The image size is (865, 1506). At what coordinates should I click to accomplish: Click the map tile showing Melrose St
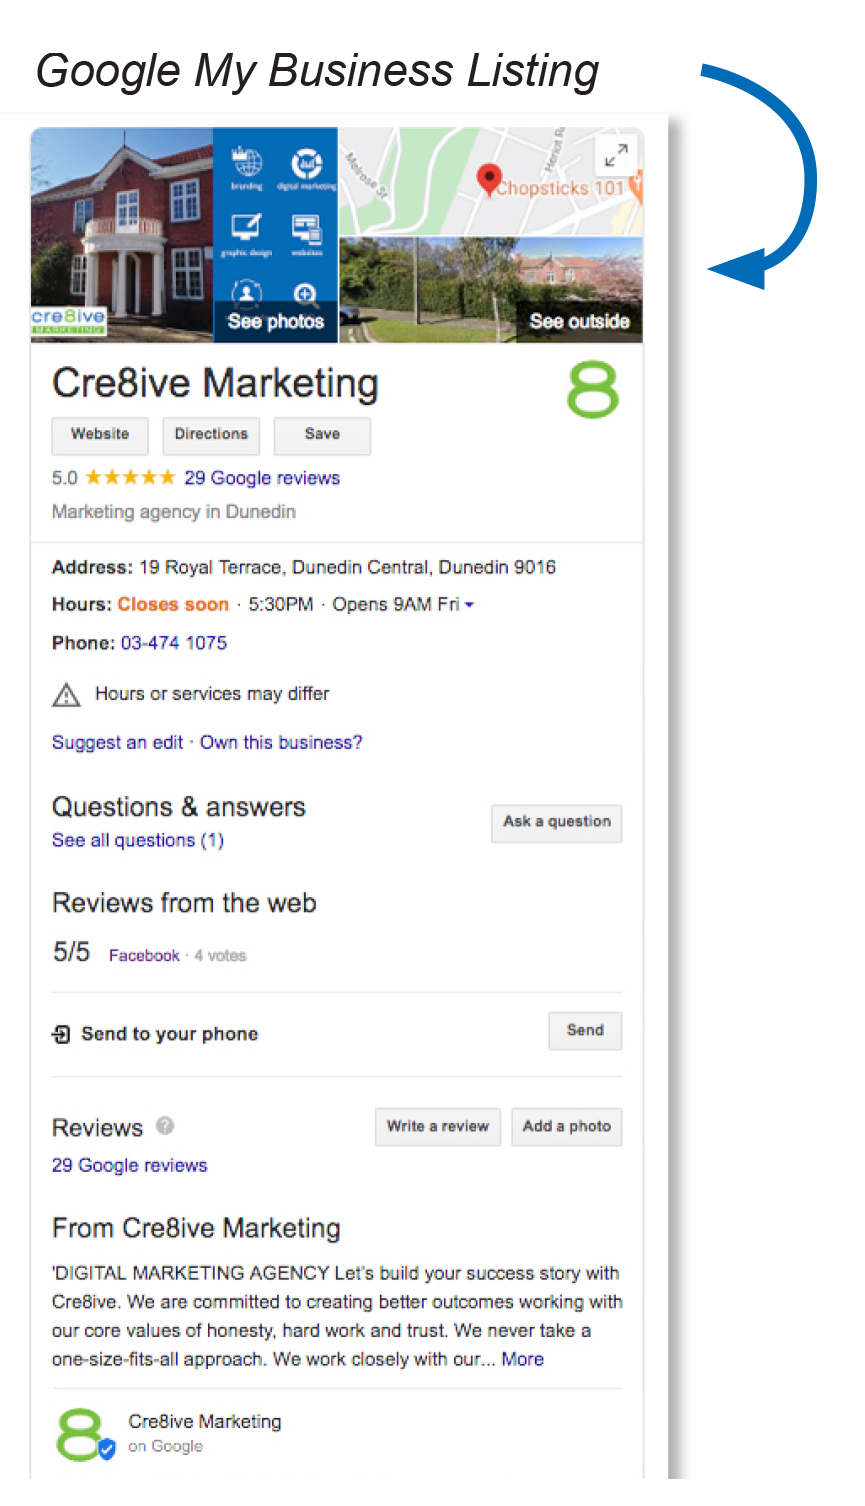click(490, 182)
